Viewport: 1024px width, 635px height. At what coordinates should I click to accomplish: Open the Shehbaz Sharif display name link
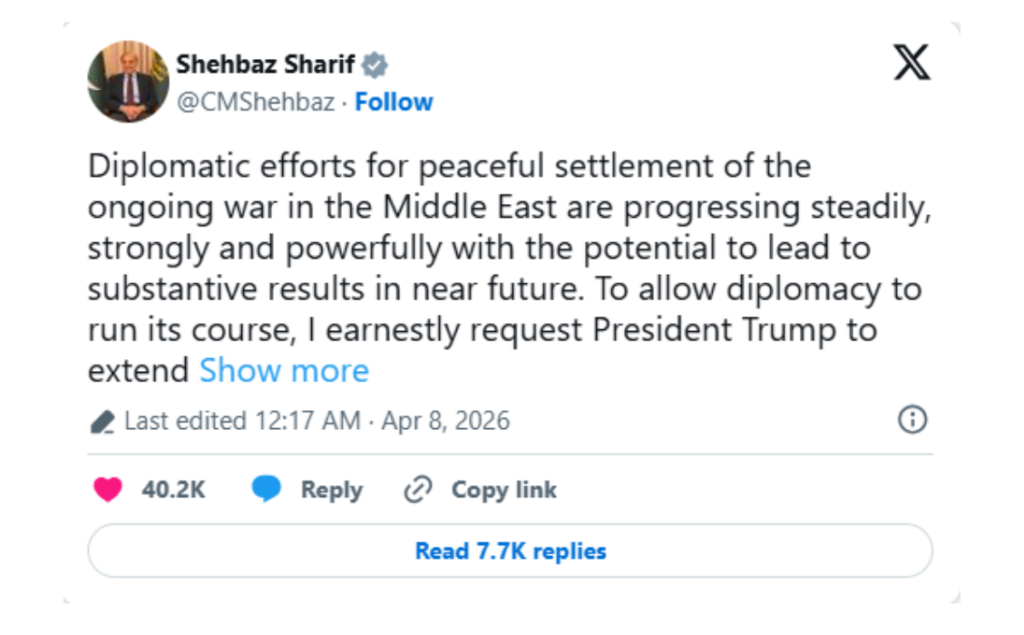click(x=264, y=65)
